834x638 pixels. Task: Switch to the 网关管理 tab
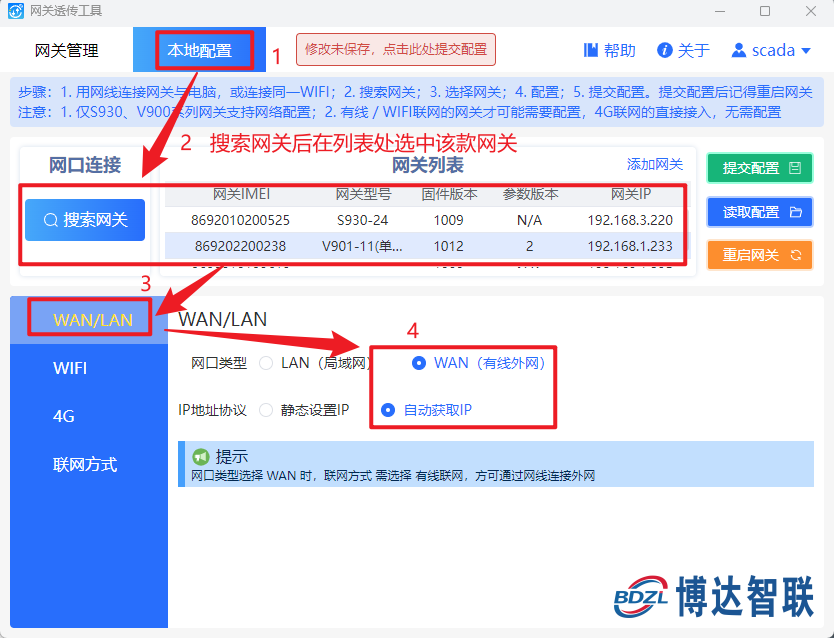coord(66,51)
